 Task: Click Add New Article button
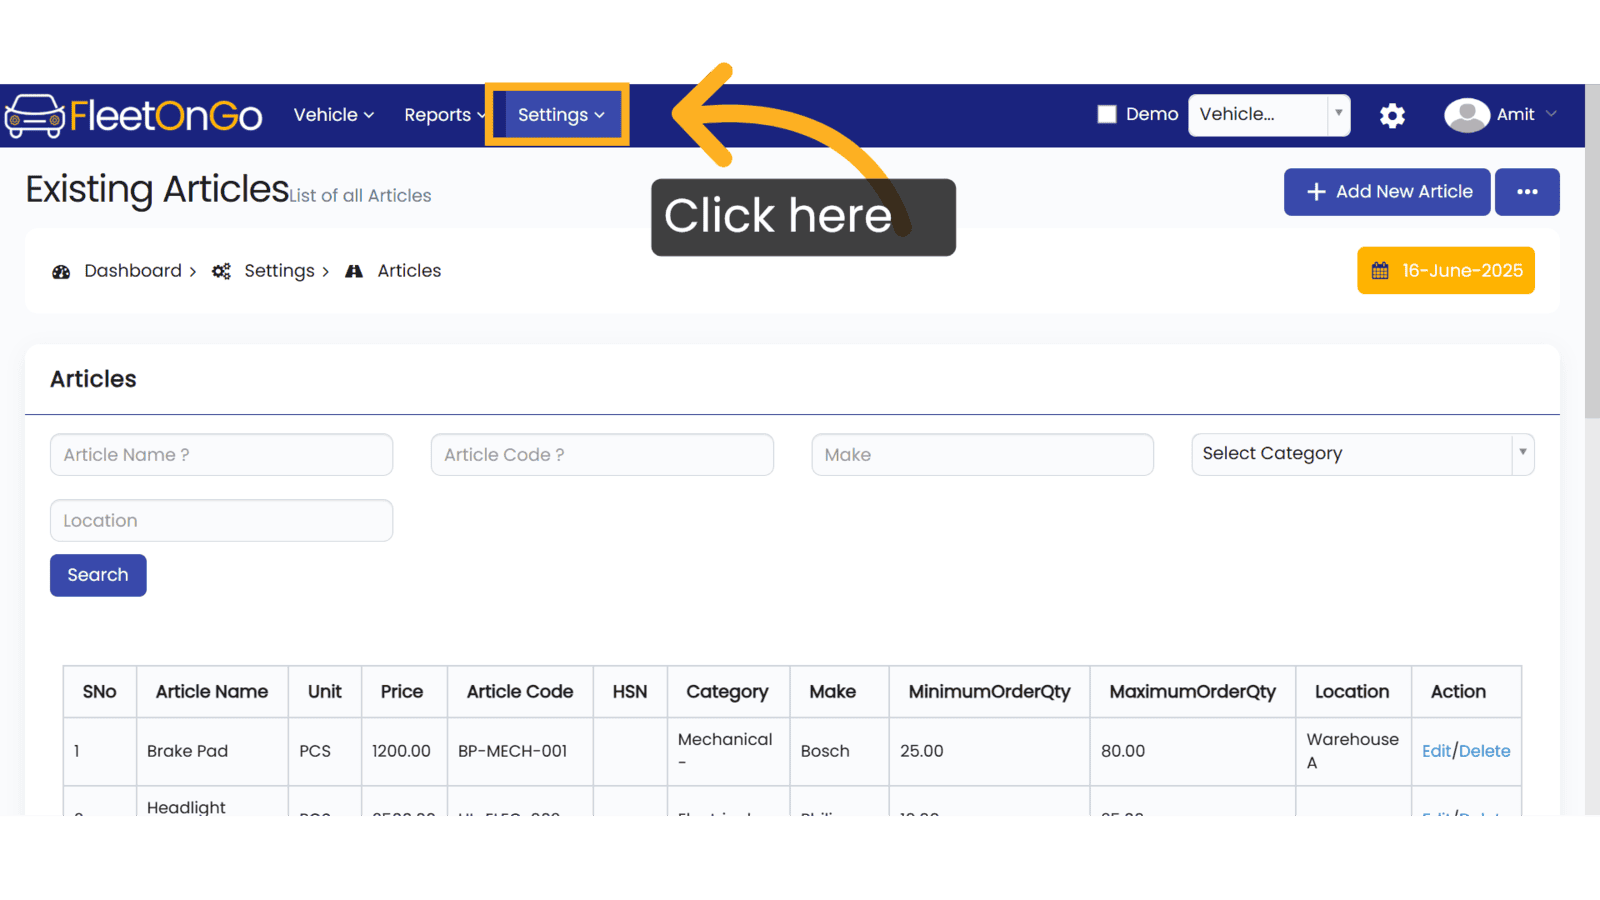[x=1387, y=192]
